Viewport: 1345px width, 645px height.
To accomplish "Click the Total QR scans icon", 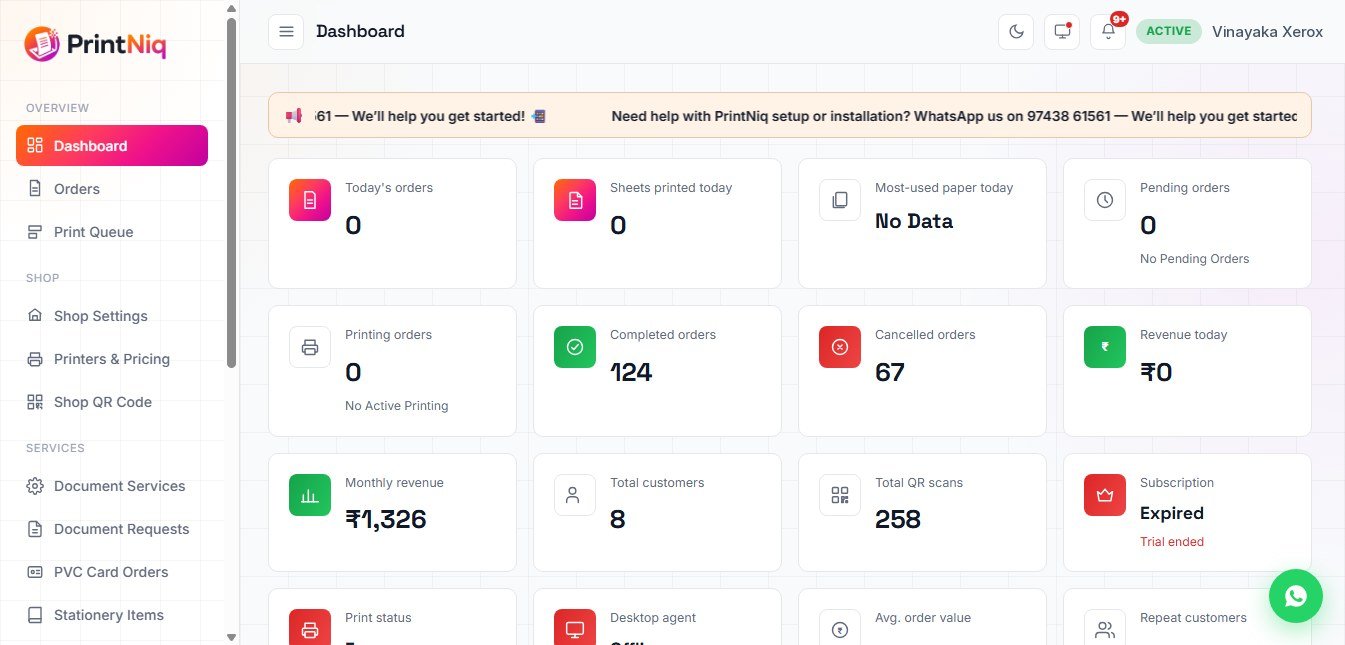I will click(x=840, y=495).
